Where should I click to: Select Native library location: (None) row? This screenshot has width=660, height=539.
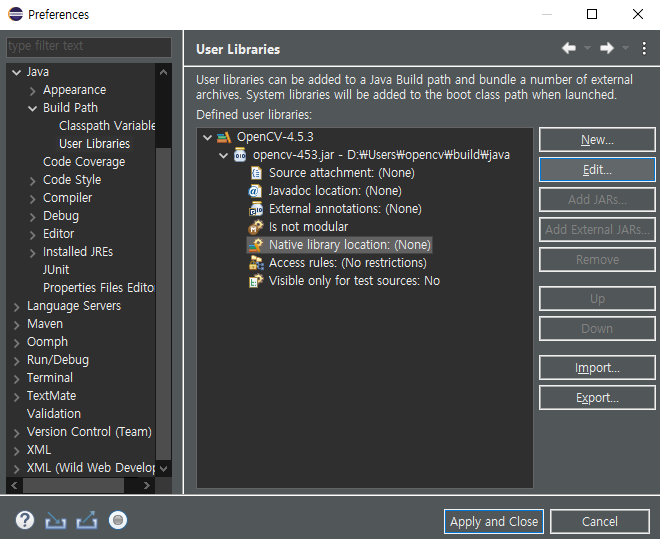(339, 245)
